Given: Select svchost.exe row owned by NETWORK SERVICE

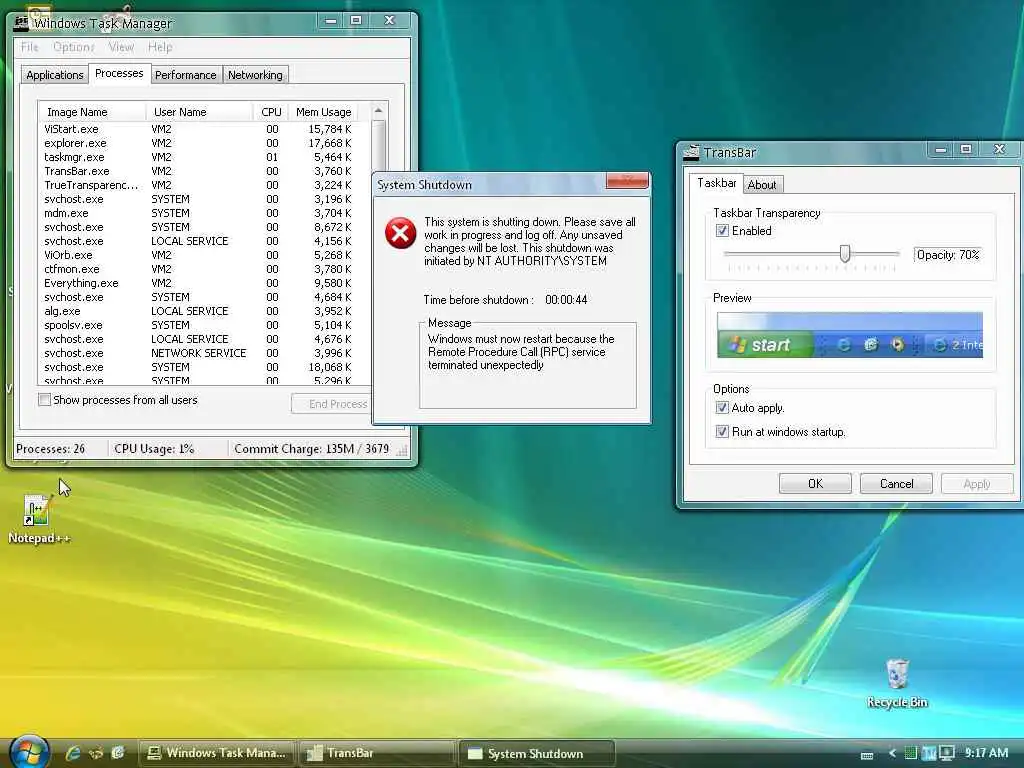Looking at the screenshot, I should click(x=204, y=353).
